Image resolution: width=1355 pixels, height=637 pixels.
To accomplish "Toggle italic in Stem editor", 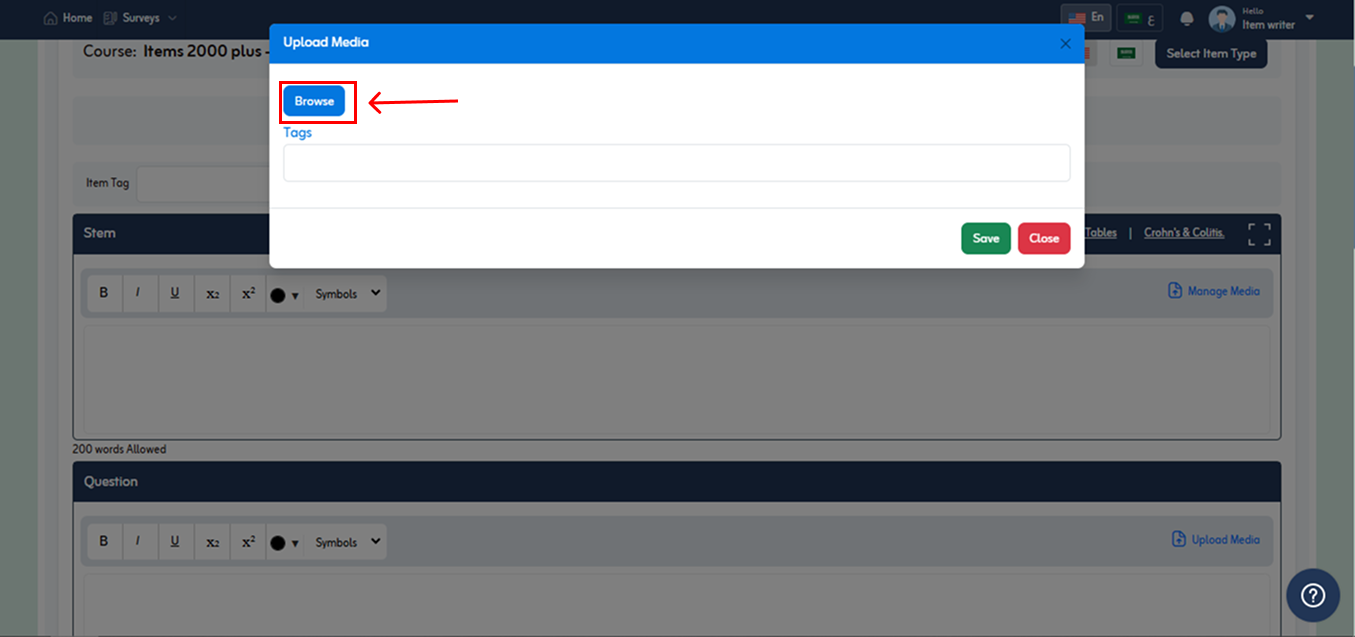I will tap(138, 293).
